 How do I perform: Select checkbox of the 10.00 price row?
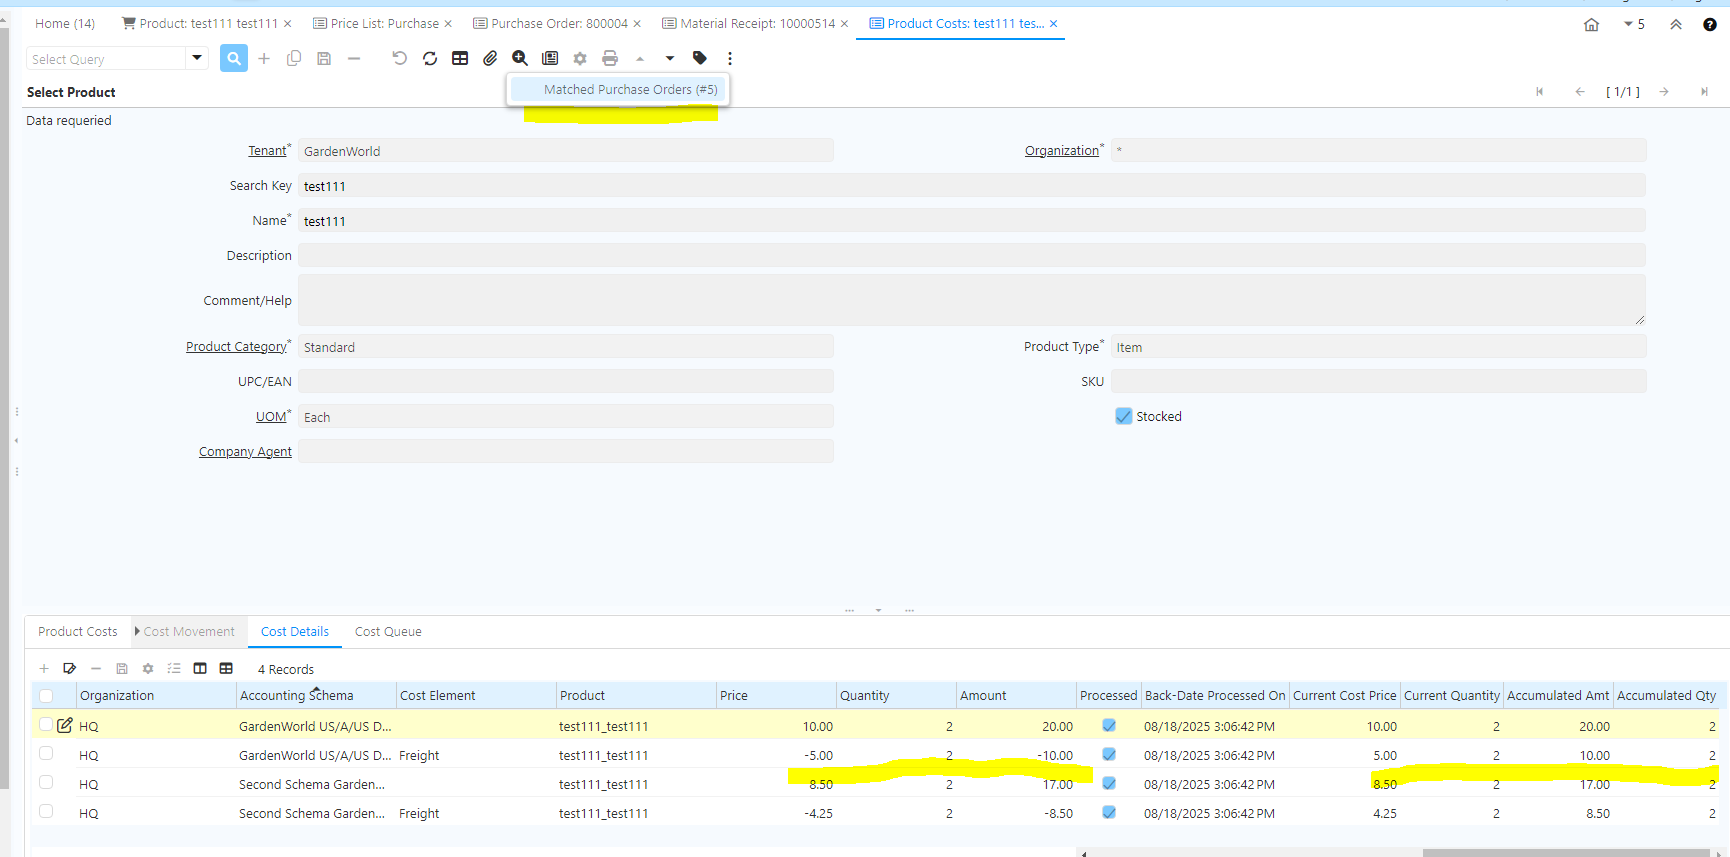coord(46,725)
